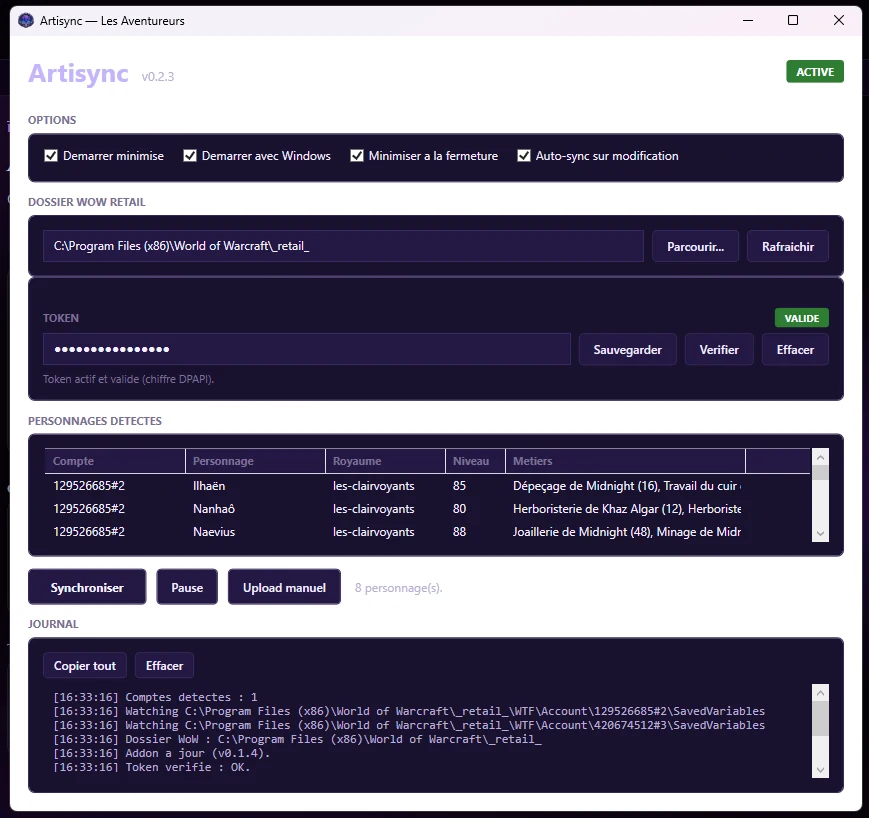
Task: Focus the masked token input field
Action: [x=306, y=349]
